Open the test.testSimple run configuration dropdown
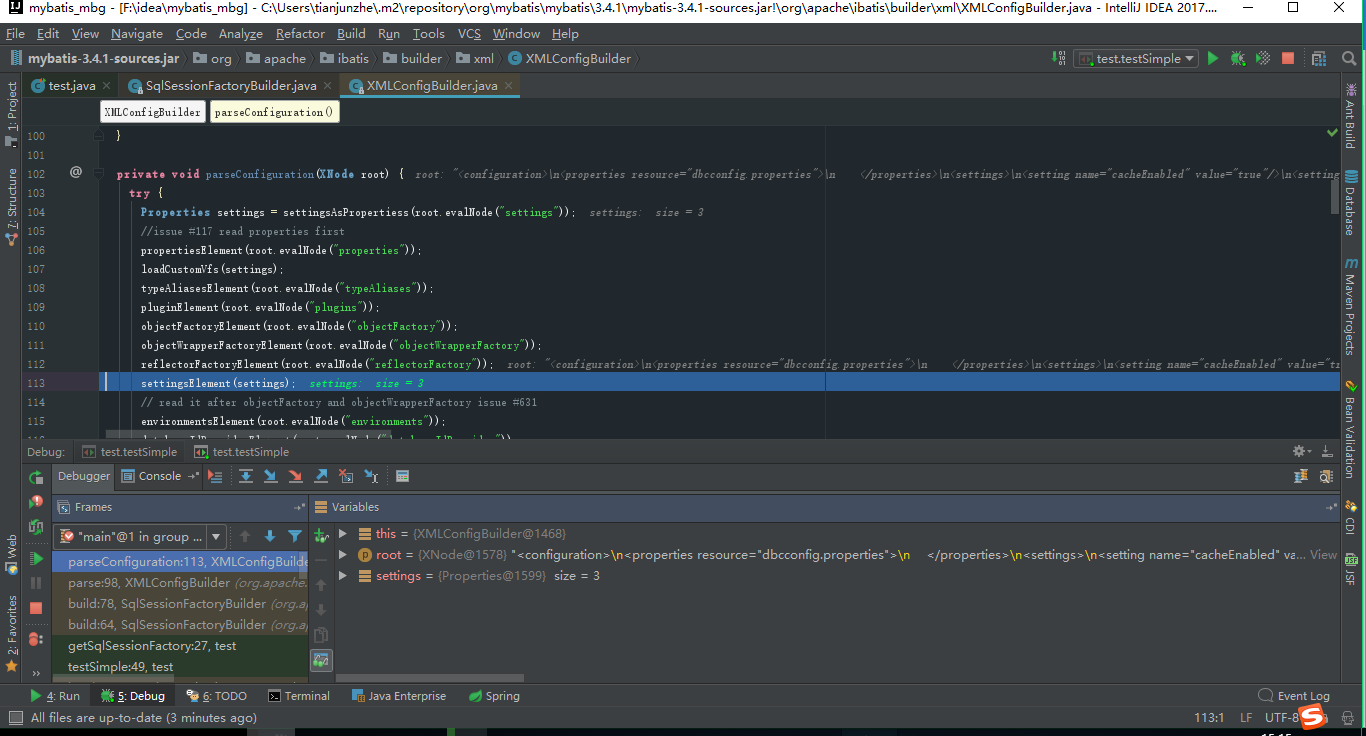 [1135, 58]
